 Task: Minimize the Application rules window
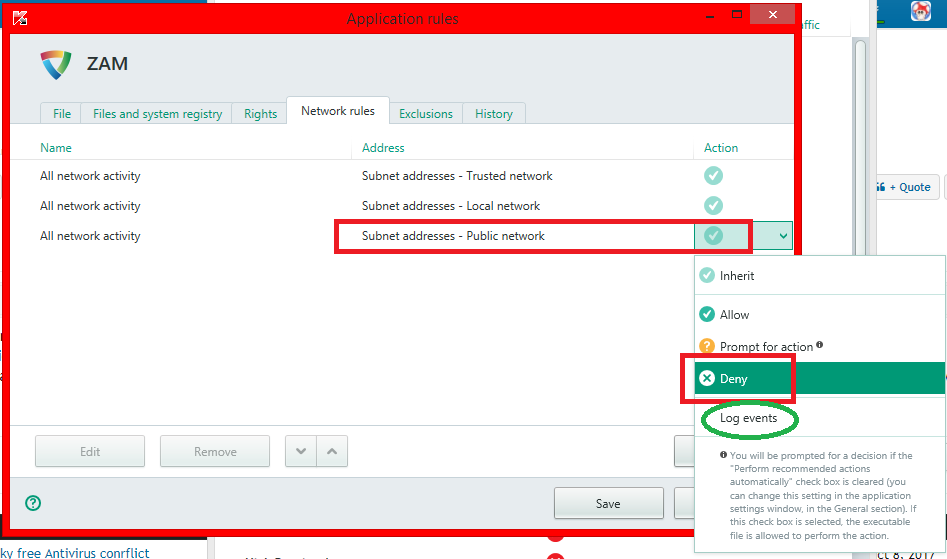[710, 15]
